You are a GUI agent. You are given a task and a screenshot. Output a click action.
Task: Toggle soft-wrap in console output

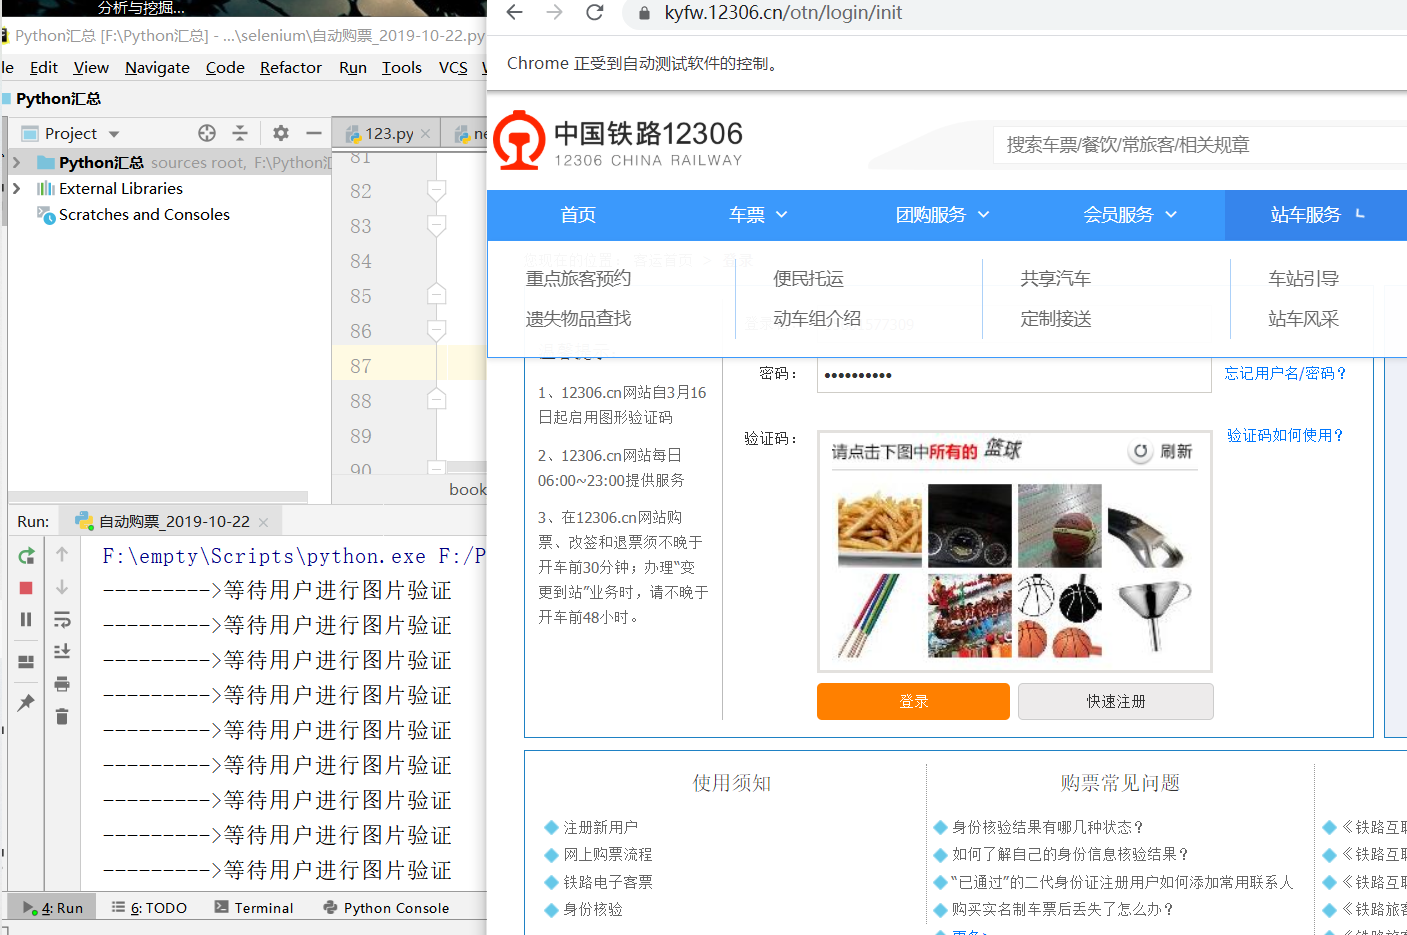[62, 619]
